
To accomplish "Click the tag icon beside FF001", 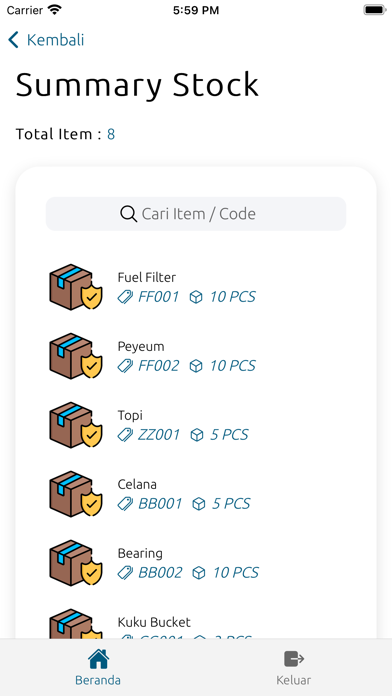I will (x=125, y=297).
